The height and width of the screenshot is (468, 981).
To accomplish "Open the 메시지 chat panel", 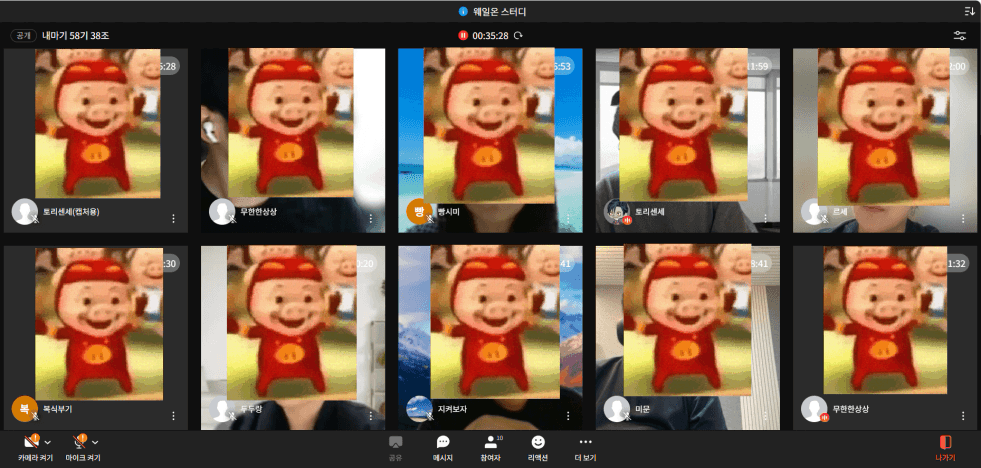I will click(x=443, y=449).
